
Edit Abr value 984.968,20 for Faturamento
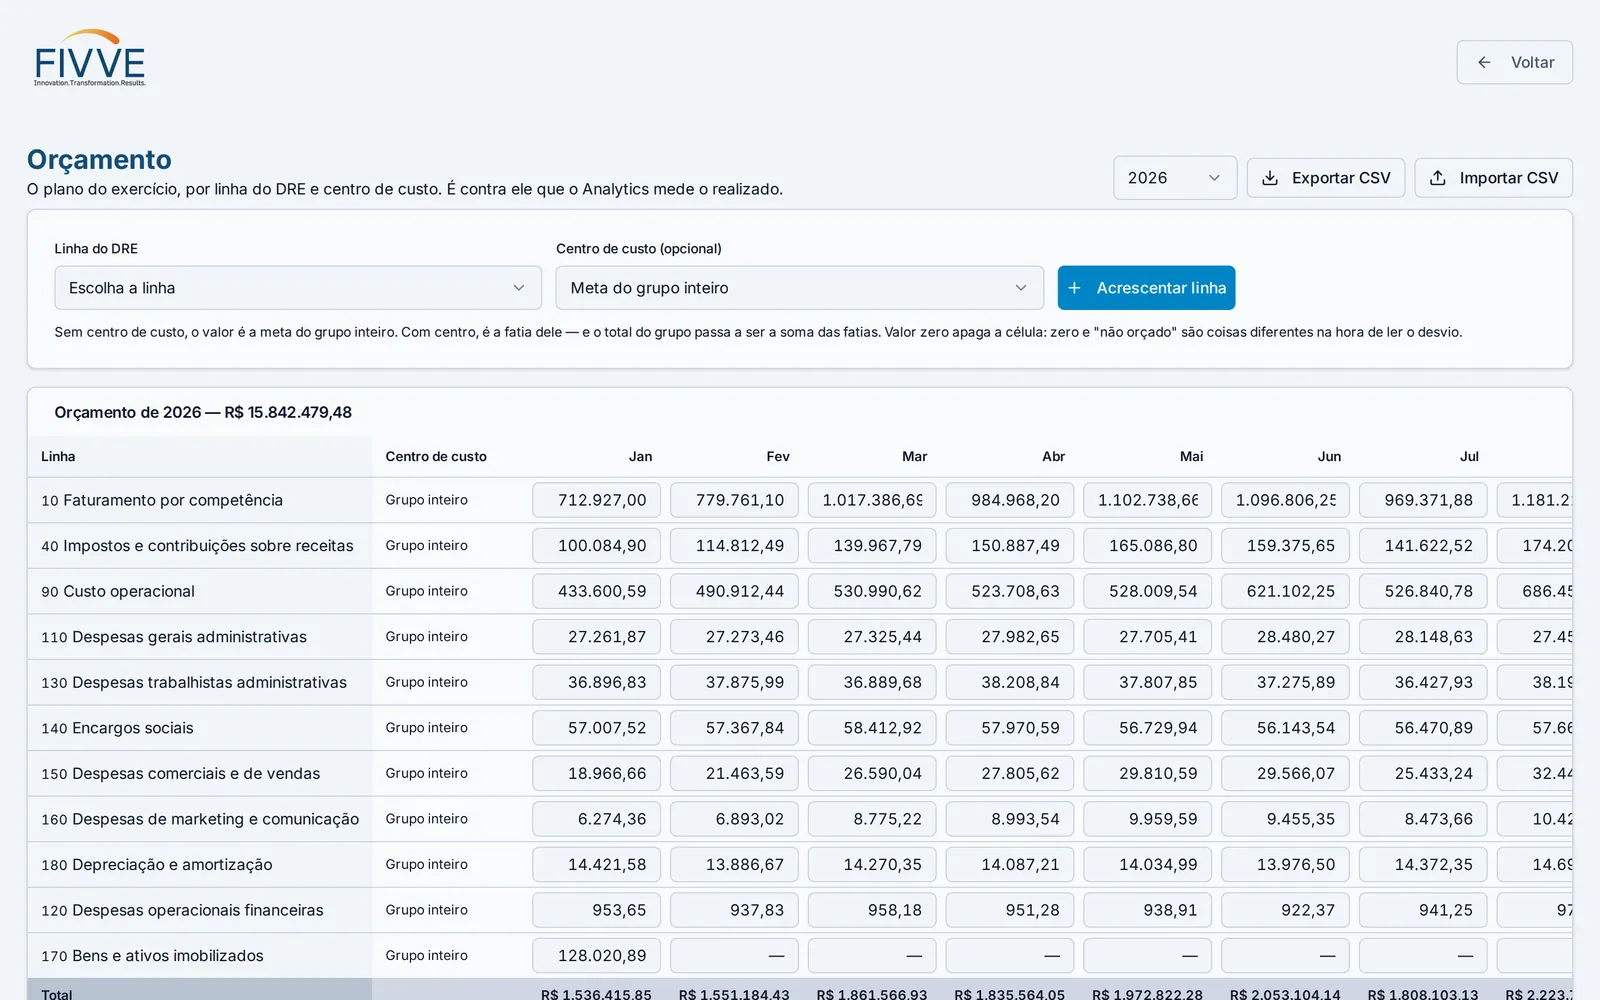point(1010,500)
